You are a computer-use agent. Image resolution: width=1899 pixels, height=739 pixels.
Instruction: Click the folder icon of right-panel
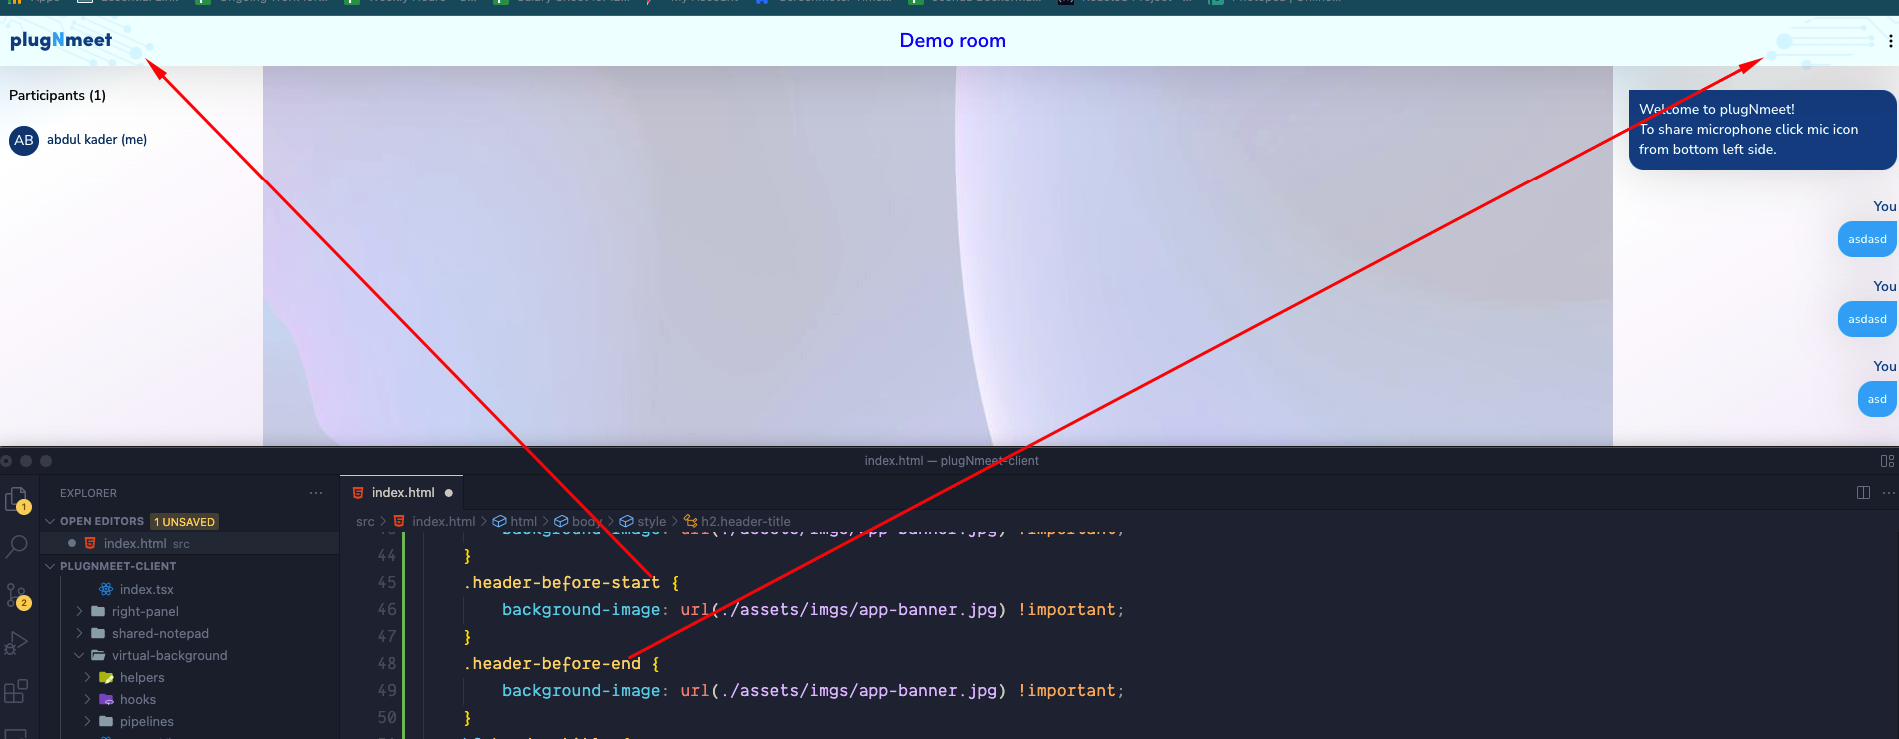pyautogui.click(x=98, y=611)
